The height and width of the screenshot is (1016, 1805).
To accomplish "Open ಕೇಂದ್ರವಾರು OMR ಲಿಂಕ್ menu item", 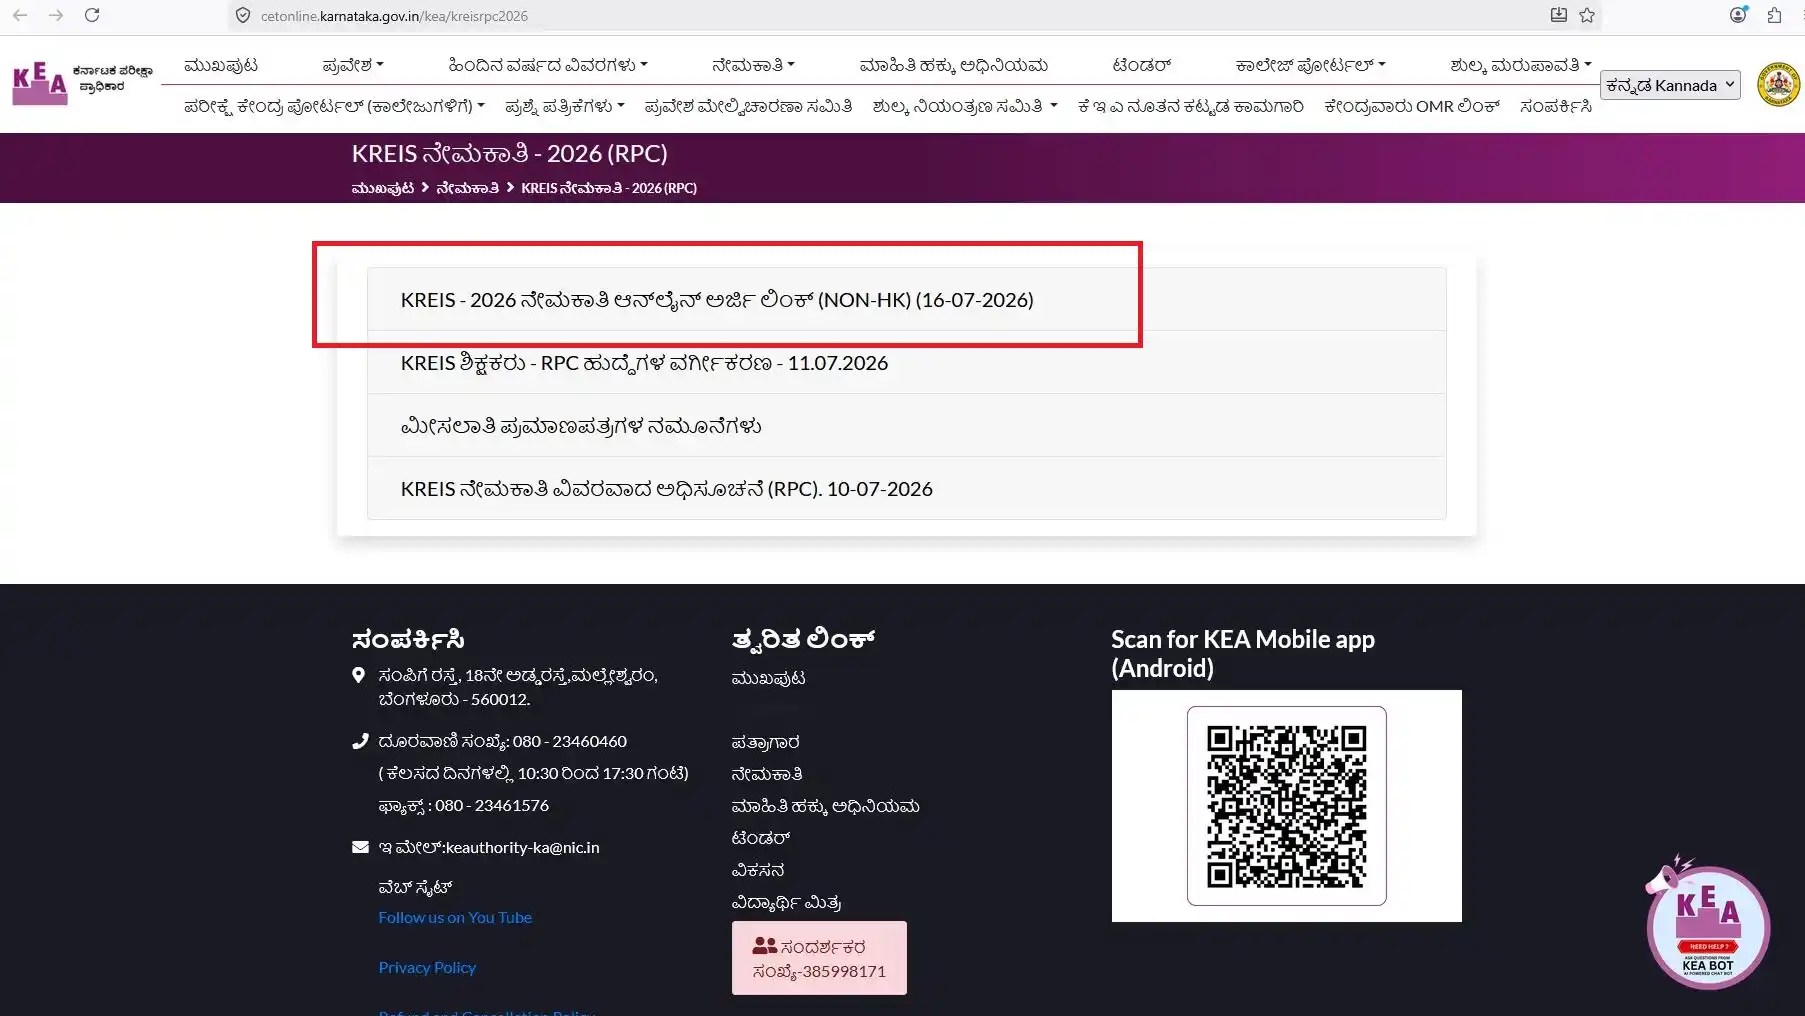I will 1412,106.
